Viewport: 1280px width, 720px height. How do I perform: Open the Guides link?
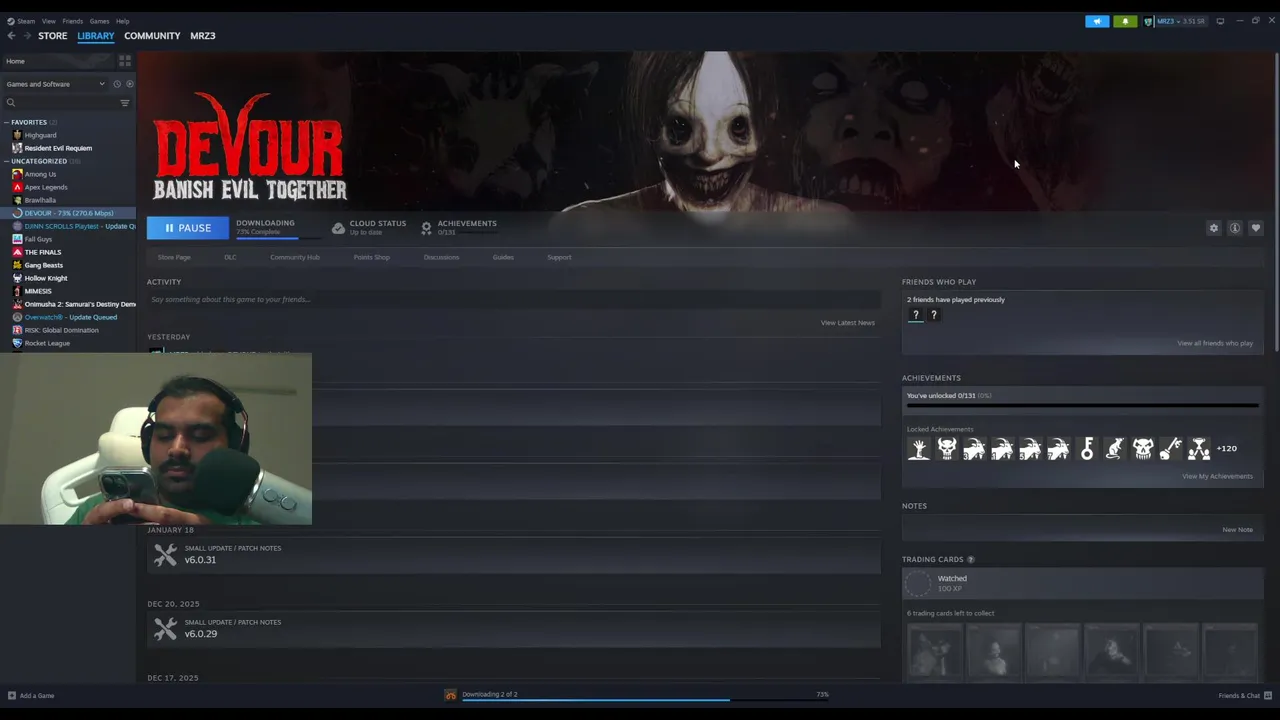tap(503, 257)
